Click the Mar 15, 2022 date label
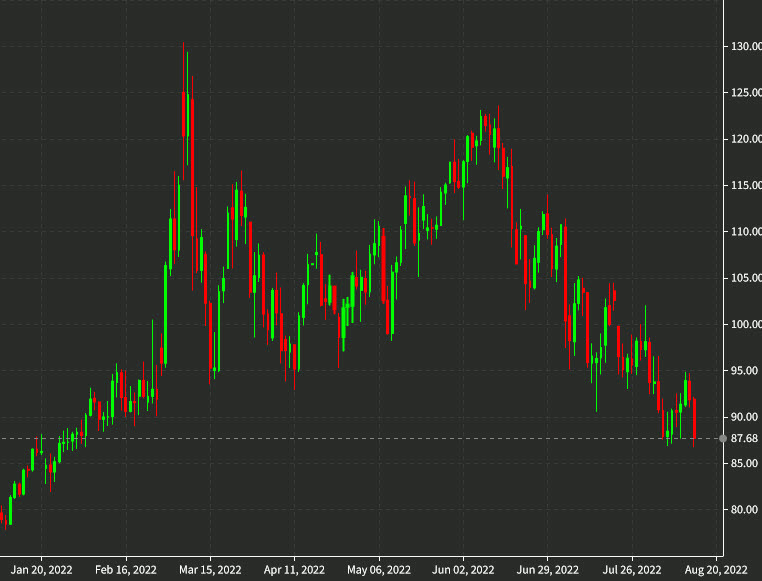Viewport: 762px width, 581px height. point(210,570)
